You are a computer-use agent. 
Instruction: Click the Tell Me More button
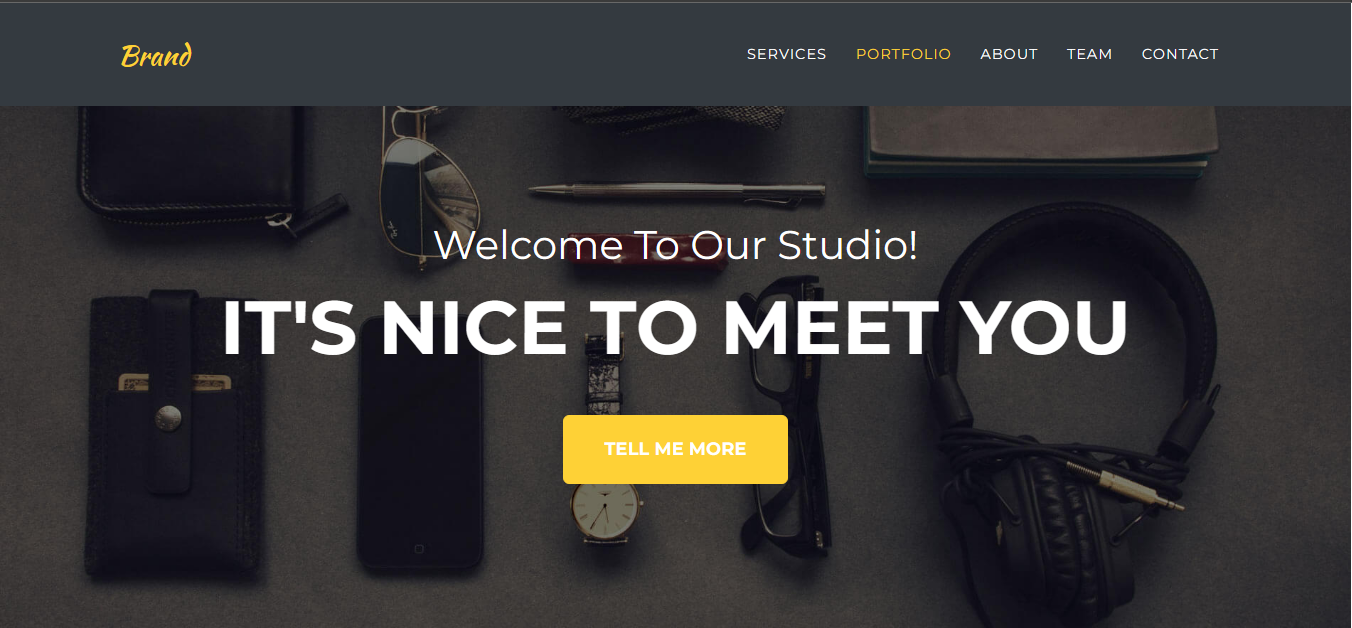(675, 449)
